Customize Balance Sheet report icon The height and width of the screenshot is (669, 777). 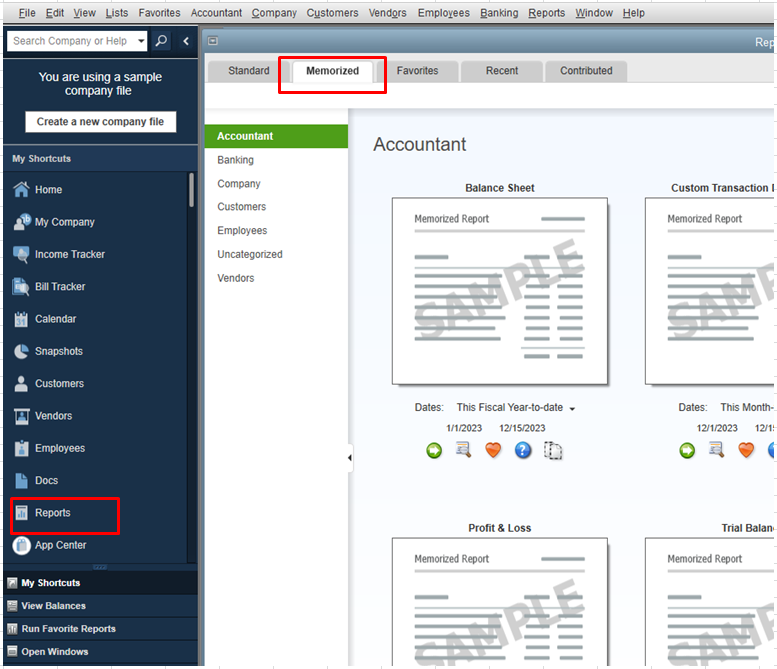point(463,450)
